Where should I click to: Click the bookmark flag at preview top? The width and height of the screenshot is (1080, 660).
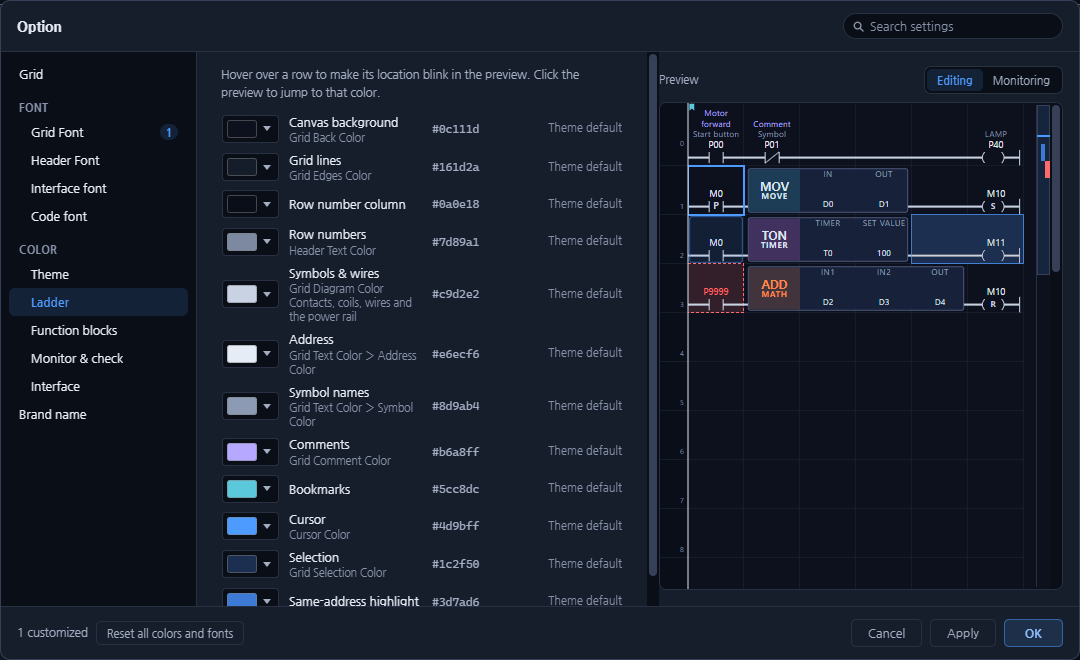tap(692, 107)
